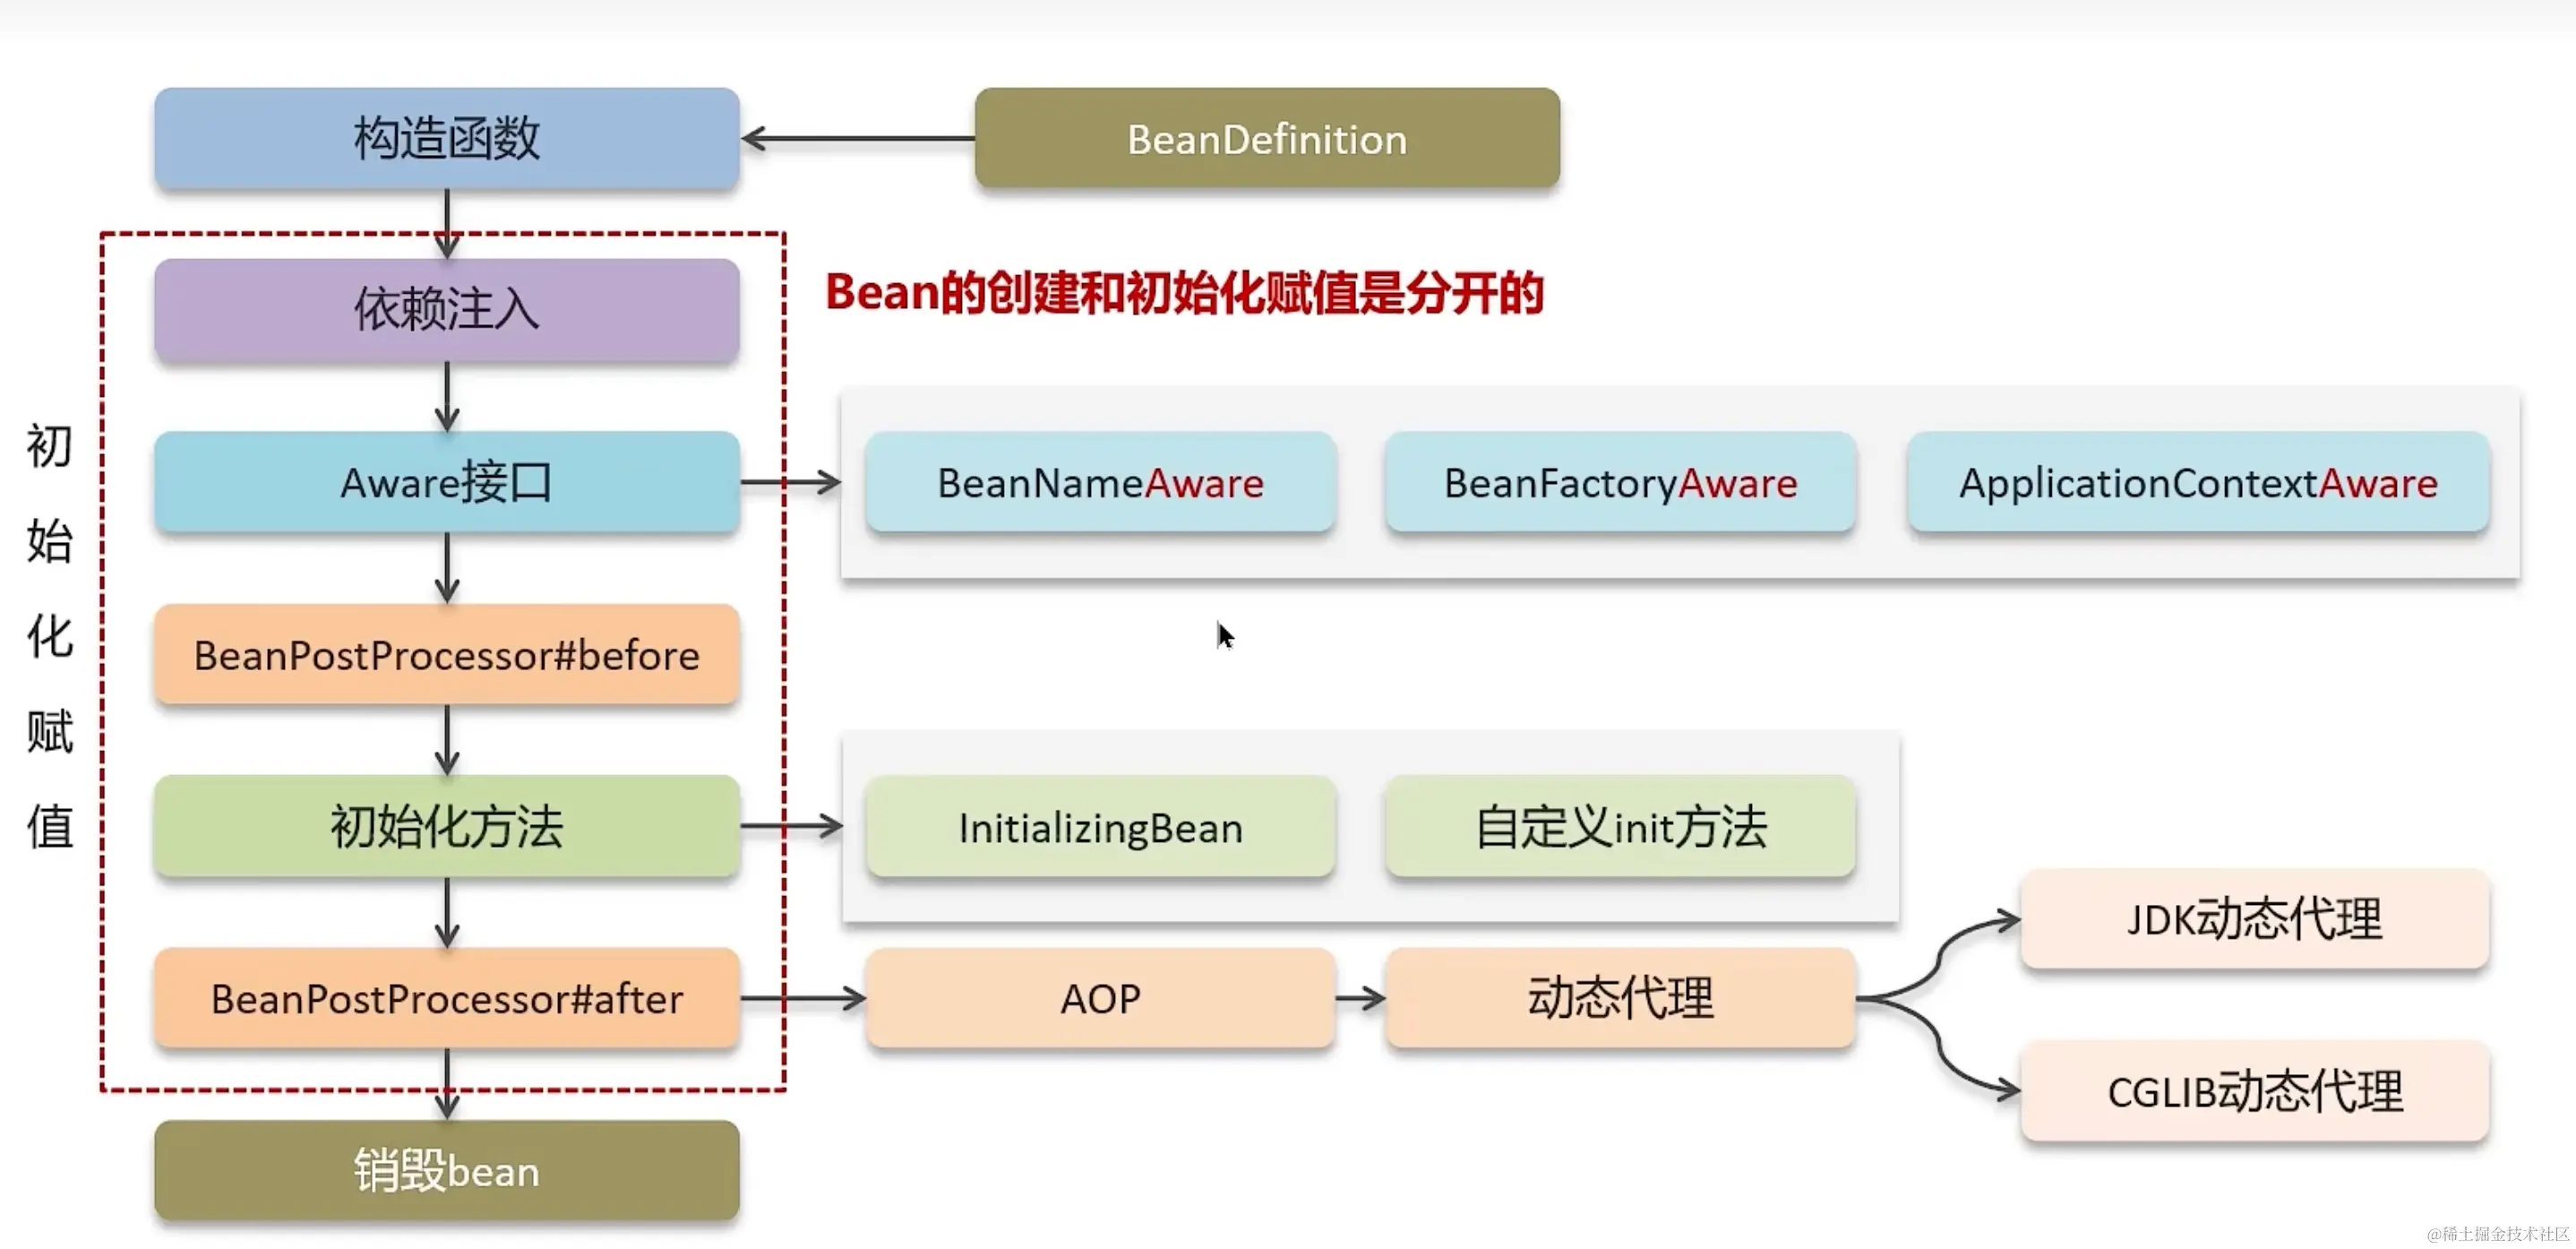The height and width of the screenshot is (1249, 2576).
Task: Click the AOP box
Action: click(x=1100, y=998)
